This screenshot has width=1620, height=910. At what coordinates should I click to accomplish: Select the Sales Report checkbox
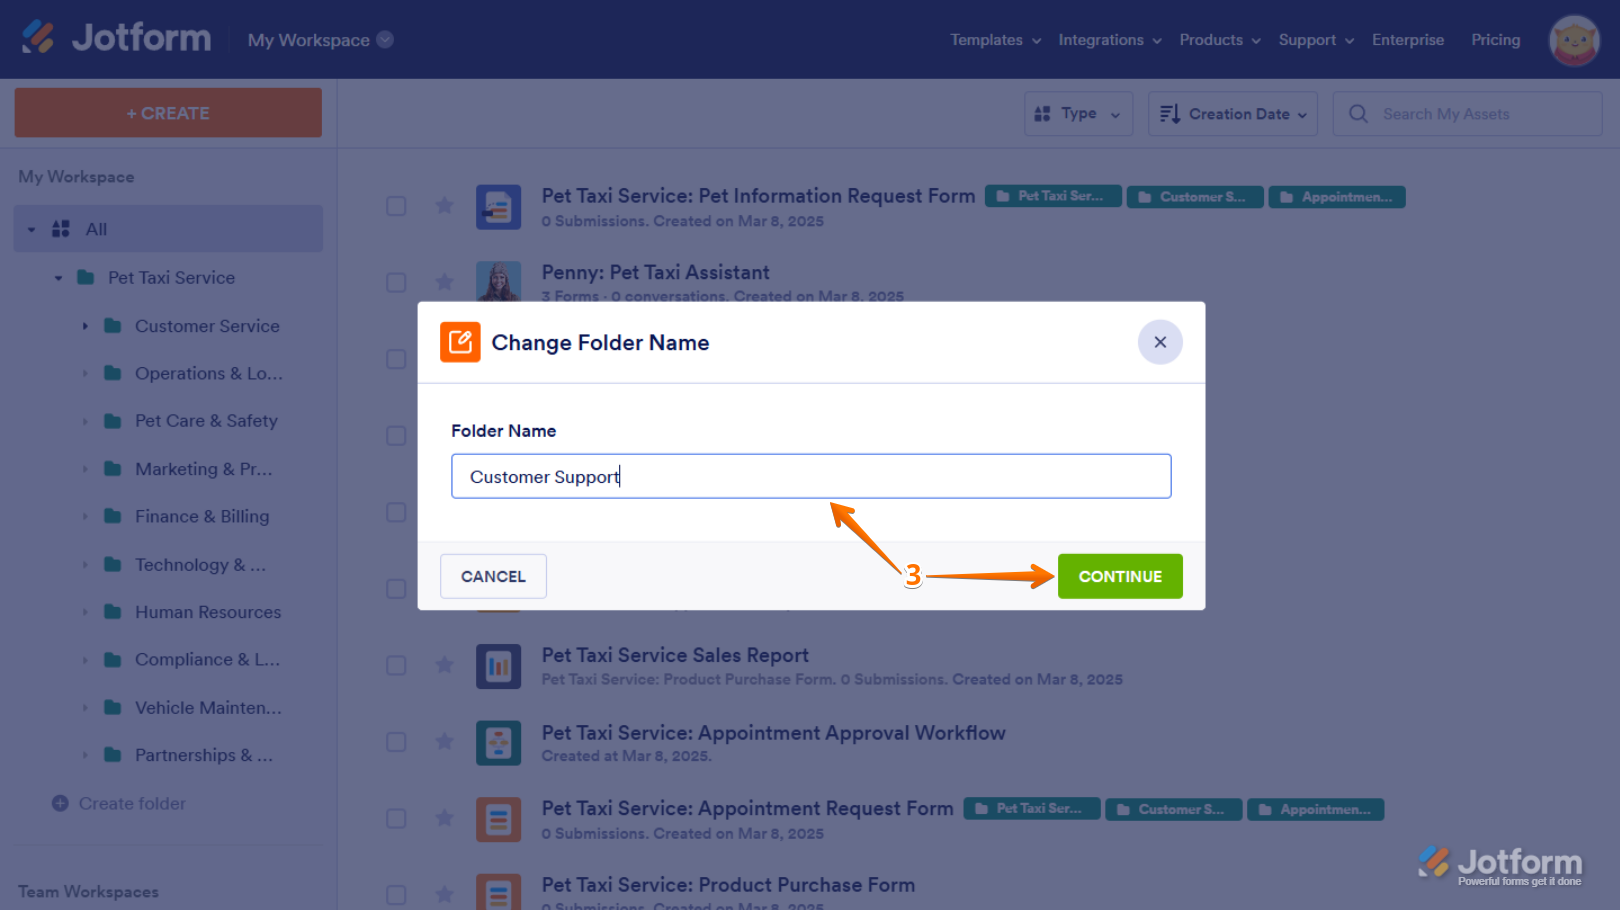pyautogui.click(x=396, y=666)
